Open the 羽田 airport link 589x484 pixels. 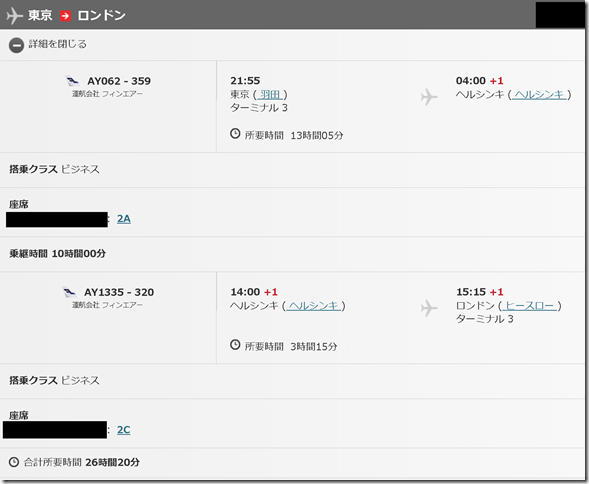270,94
